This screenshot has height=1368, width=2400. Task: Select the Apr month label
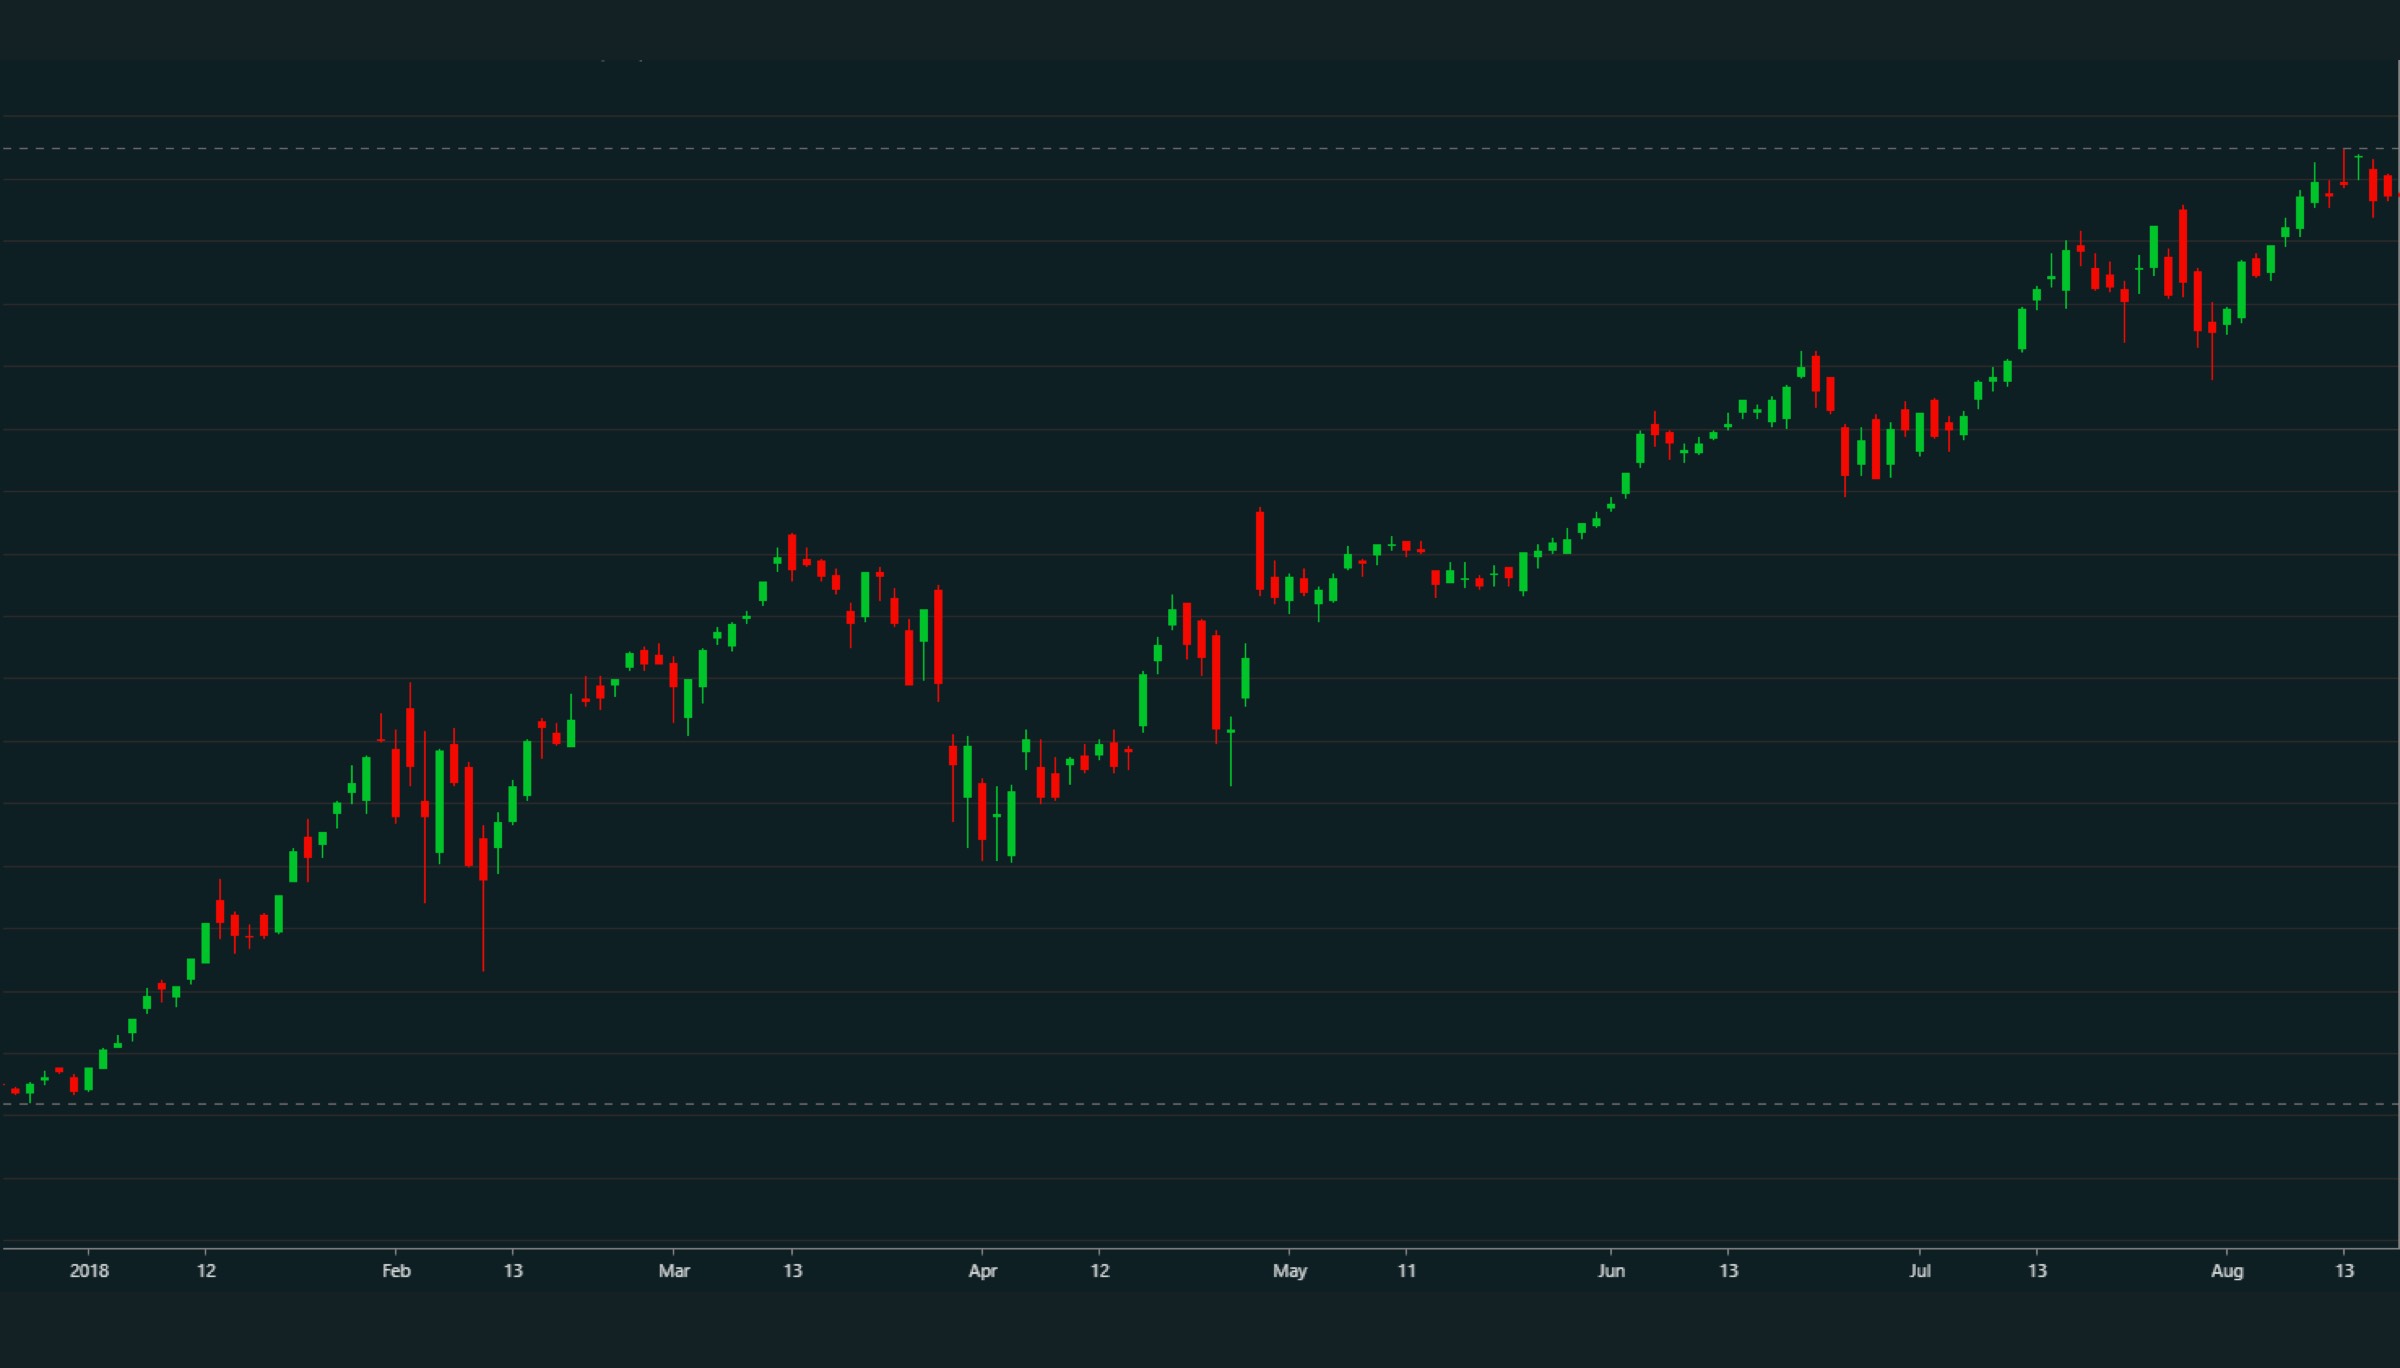click(983, 1271)
